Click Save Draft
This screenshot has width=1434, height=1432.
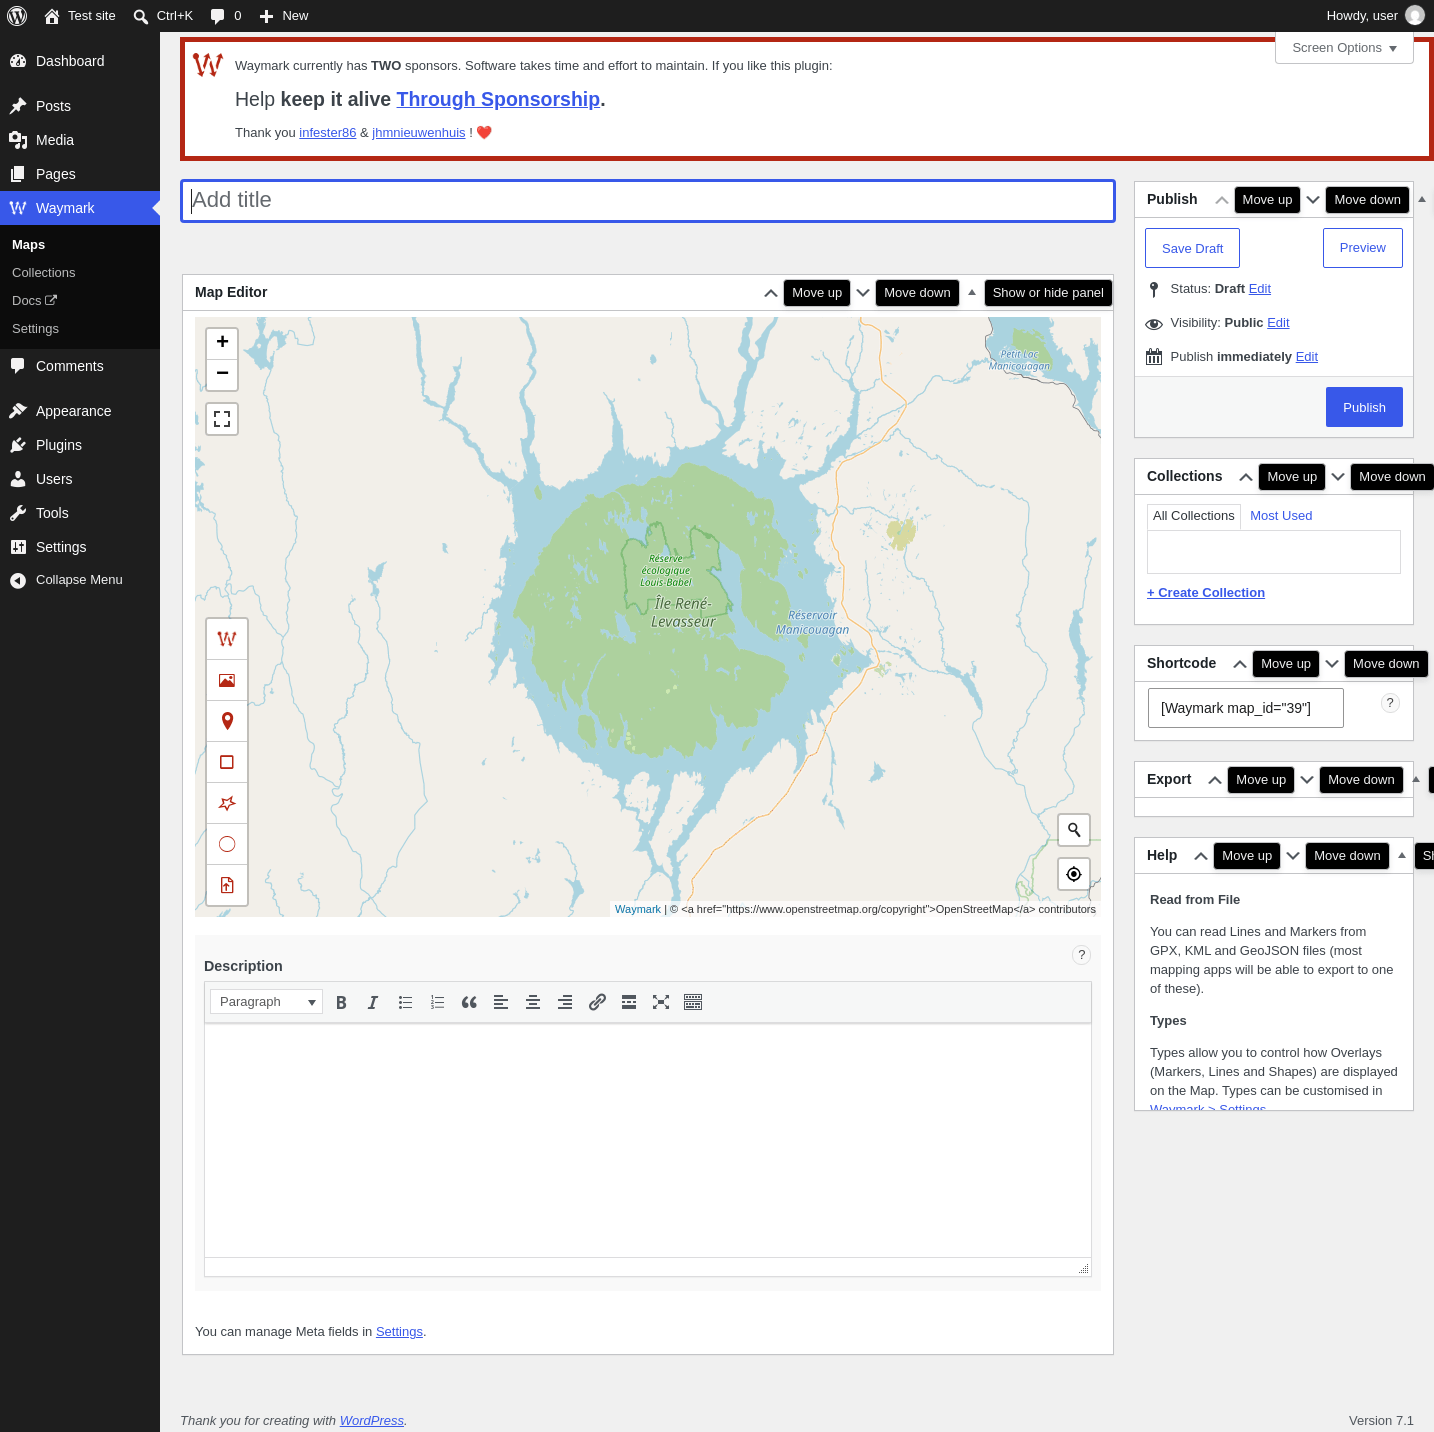[x=1192, y=248]
